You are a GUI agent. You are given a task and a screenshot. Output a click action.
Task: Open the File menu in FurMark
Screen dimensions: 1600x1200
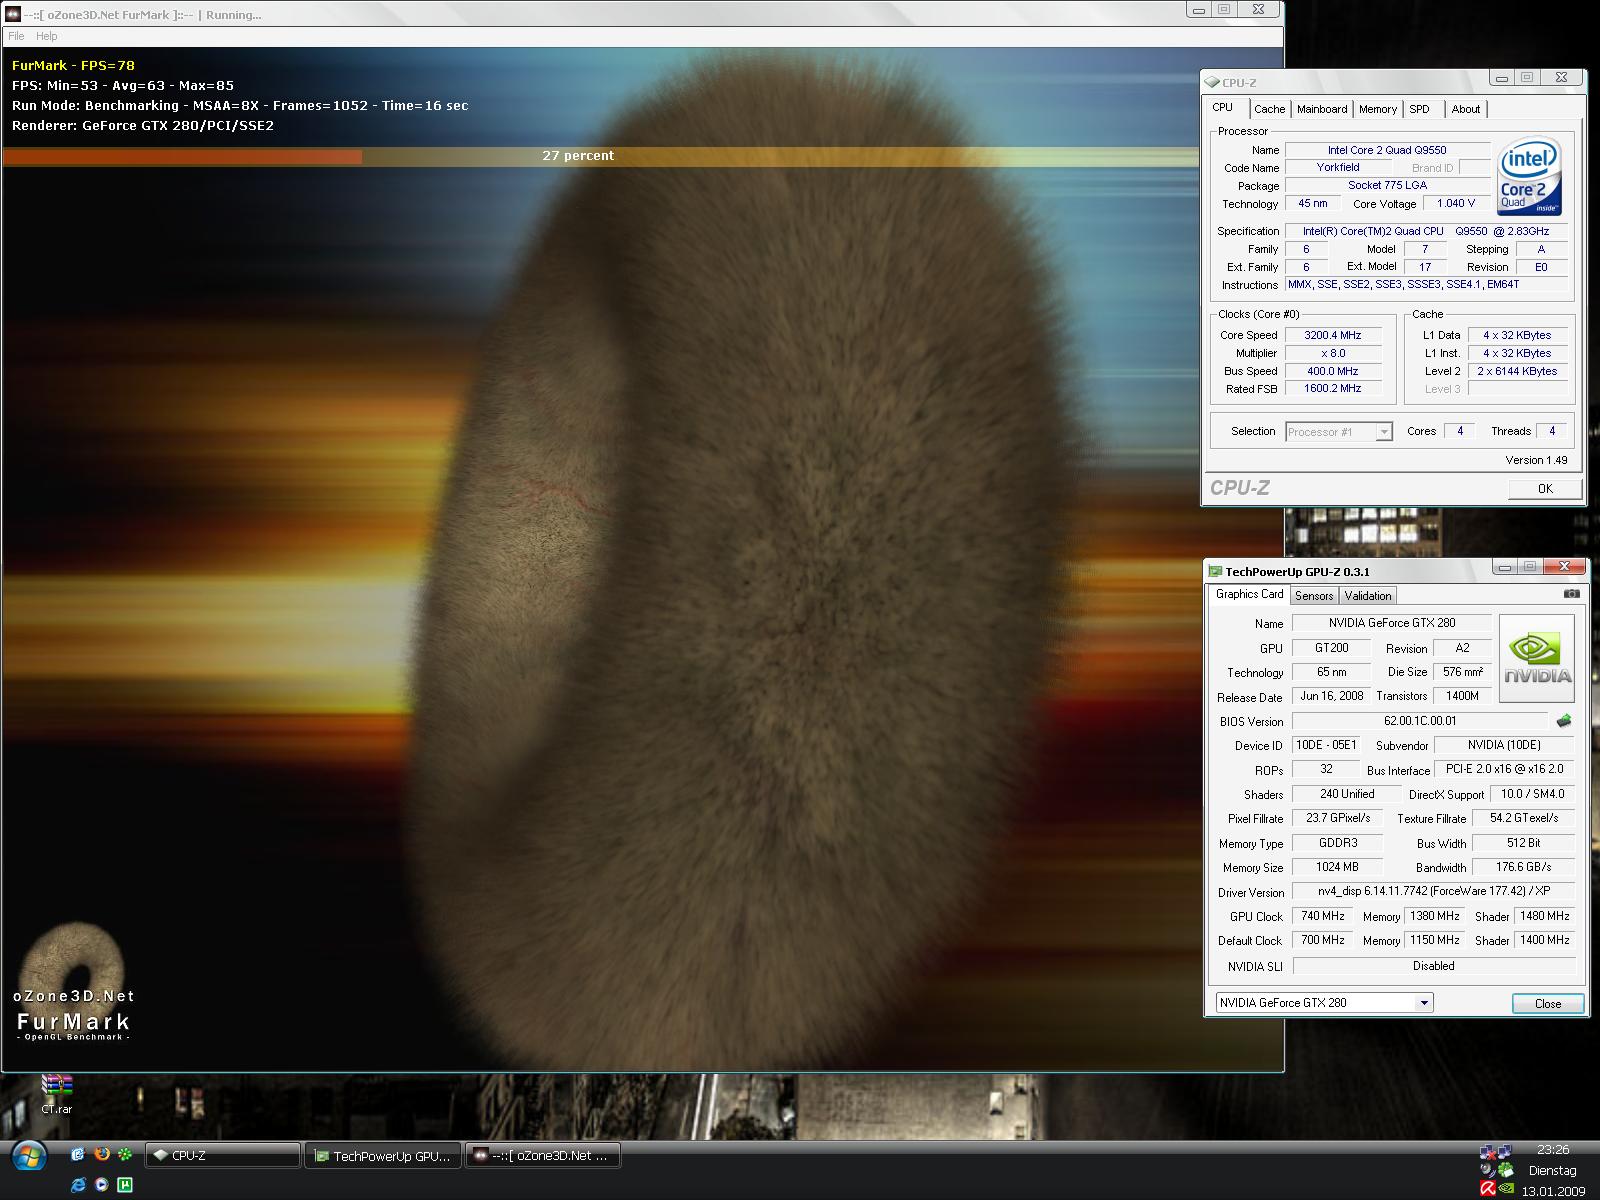point(16,36)
